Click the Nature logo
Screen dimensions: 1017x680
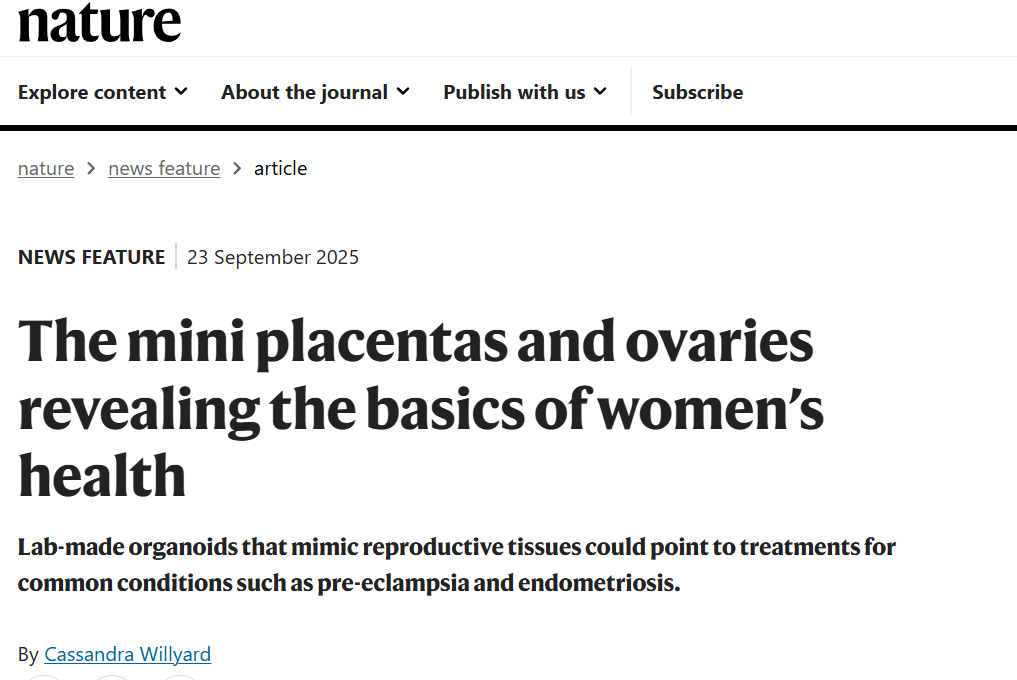(x=99, y=22)
